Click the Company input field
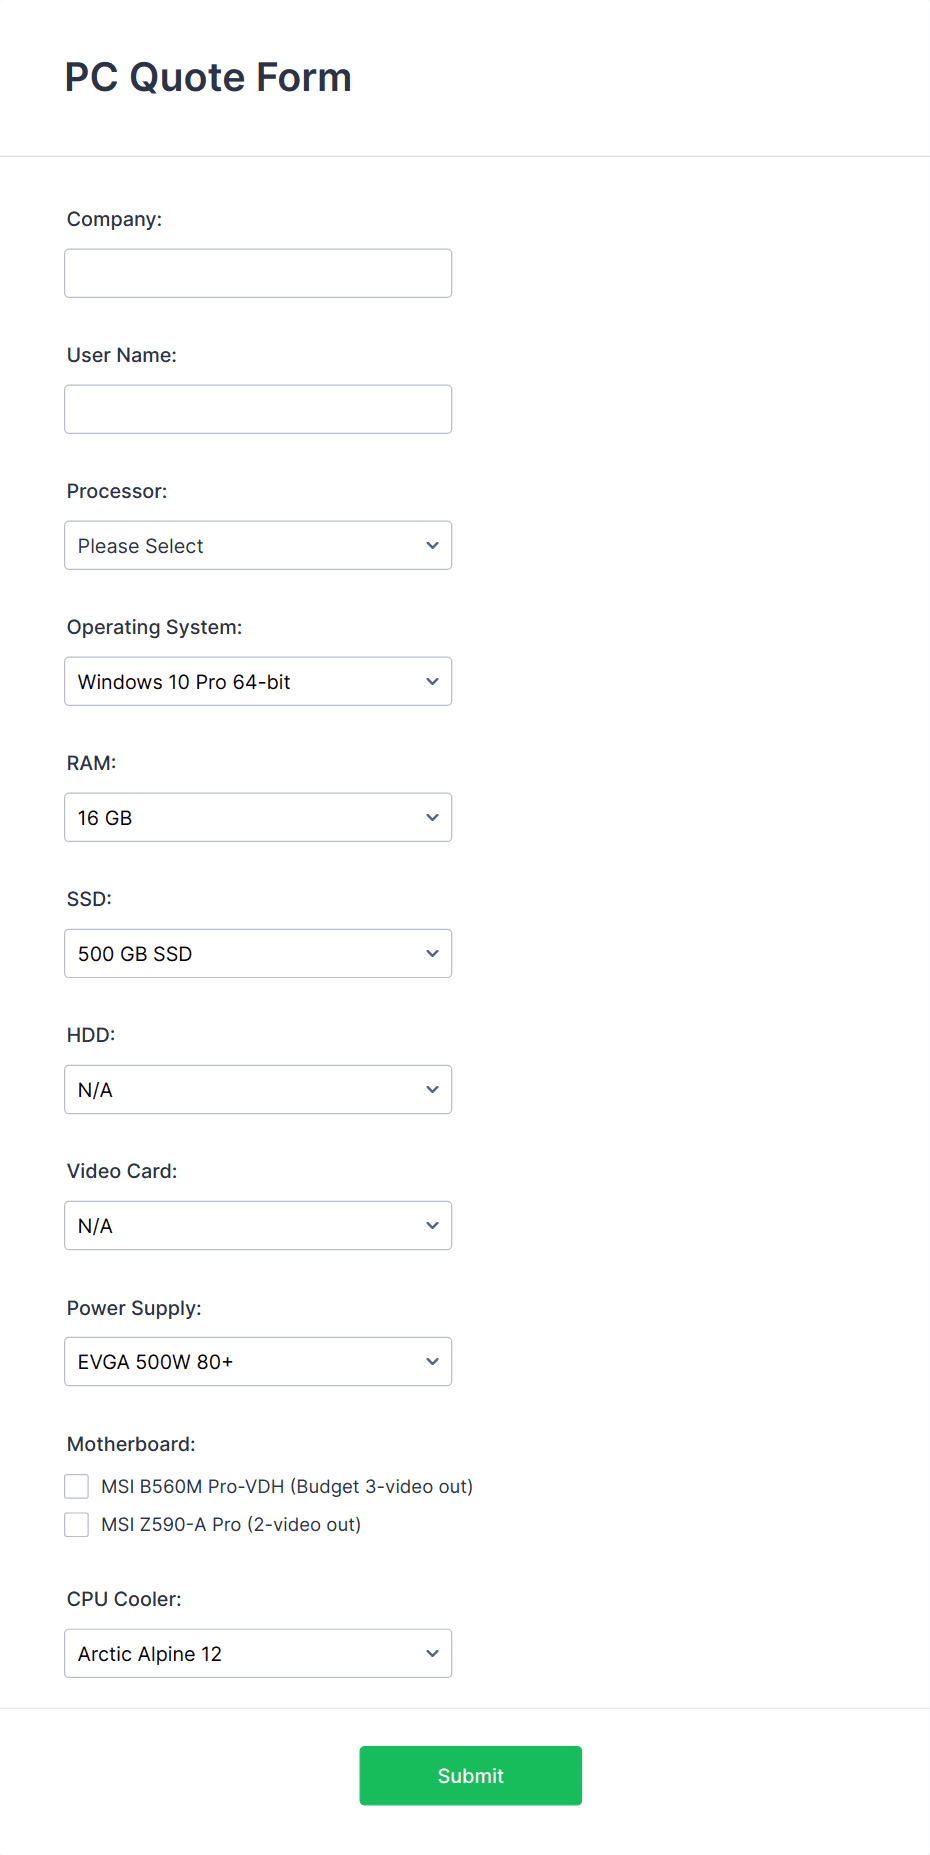The image size is (930, 1855). [x=258, y=272]
